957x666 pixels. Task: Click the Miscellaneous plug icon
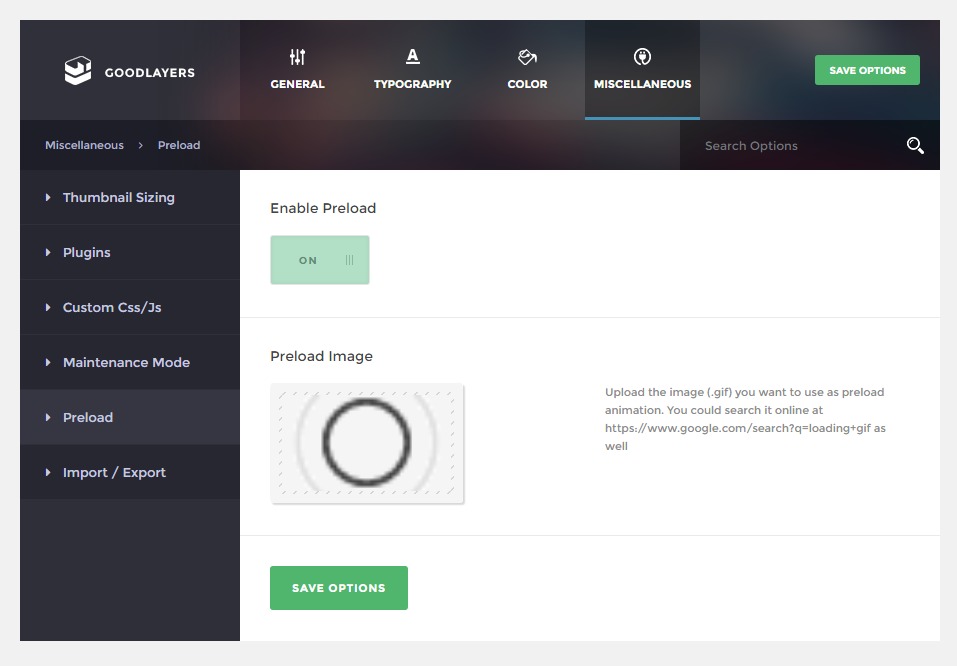(642, 57)
